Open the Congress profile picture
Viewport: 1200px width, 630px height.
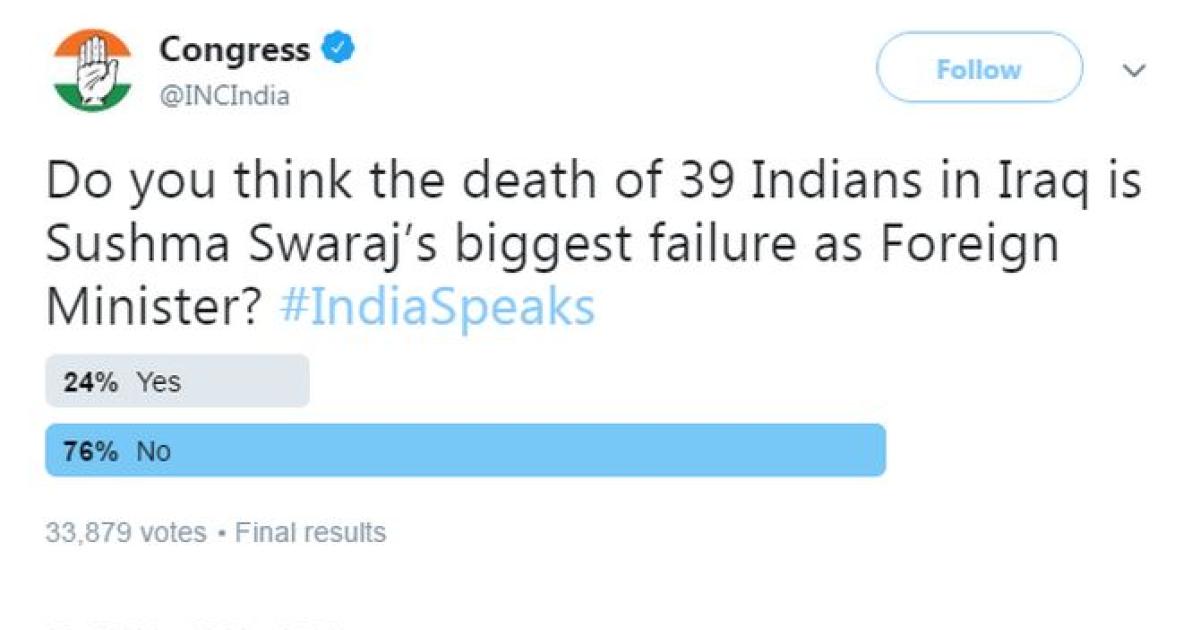(x=91, y=70)
